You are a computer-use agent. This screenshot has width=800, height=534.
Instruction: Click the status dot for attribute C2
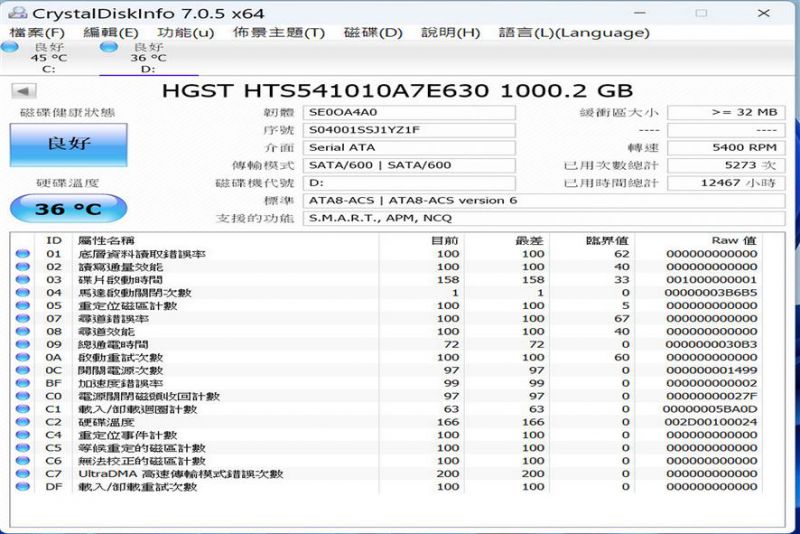[x=22, y=422]
